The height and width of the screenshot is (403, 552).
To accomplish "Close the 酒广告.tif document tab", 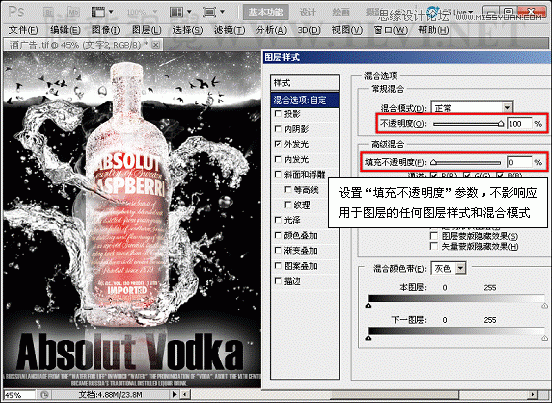I will (156, 45).
